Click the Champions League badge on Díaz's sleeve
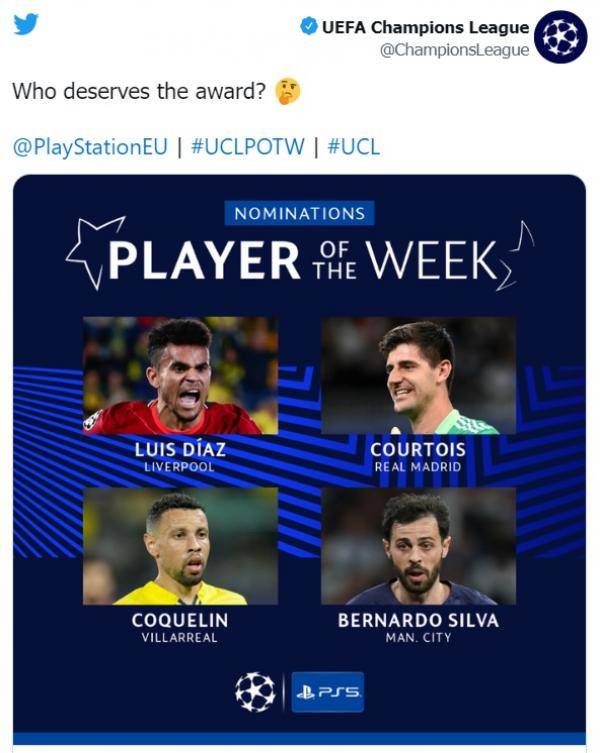 coord(92,422)
